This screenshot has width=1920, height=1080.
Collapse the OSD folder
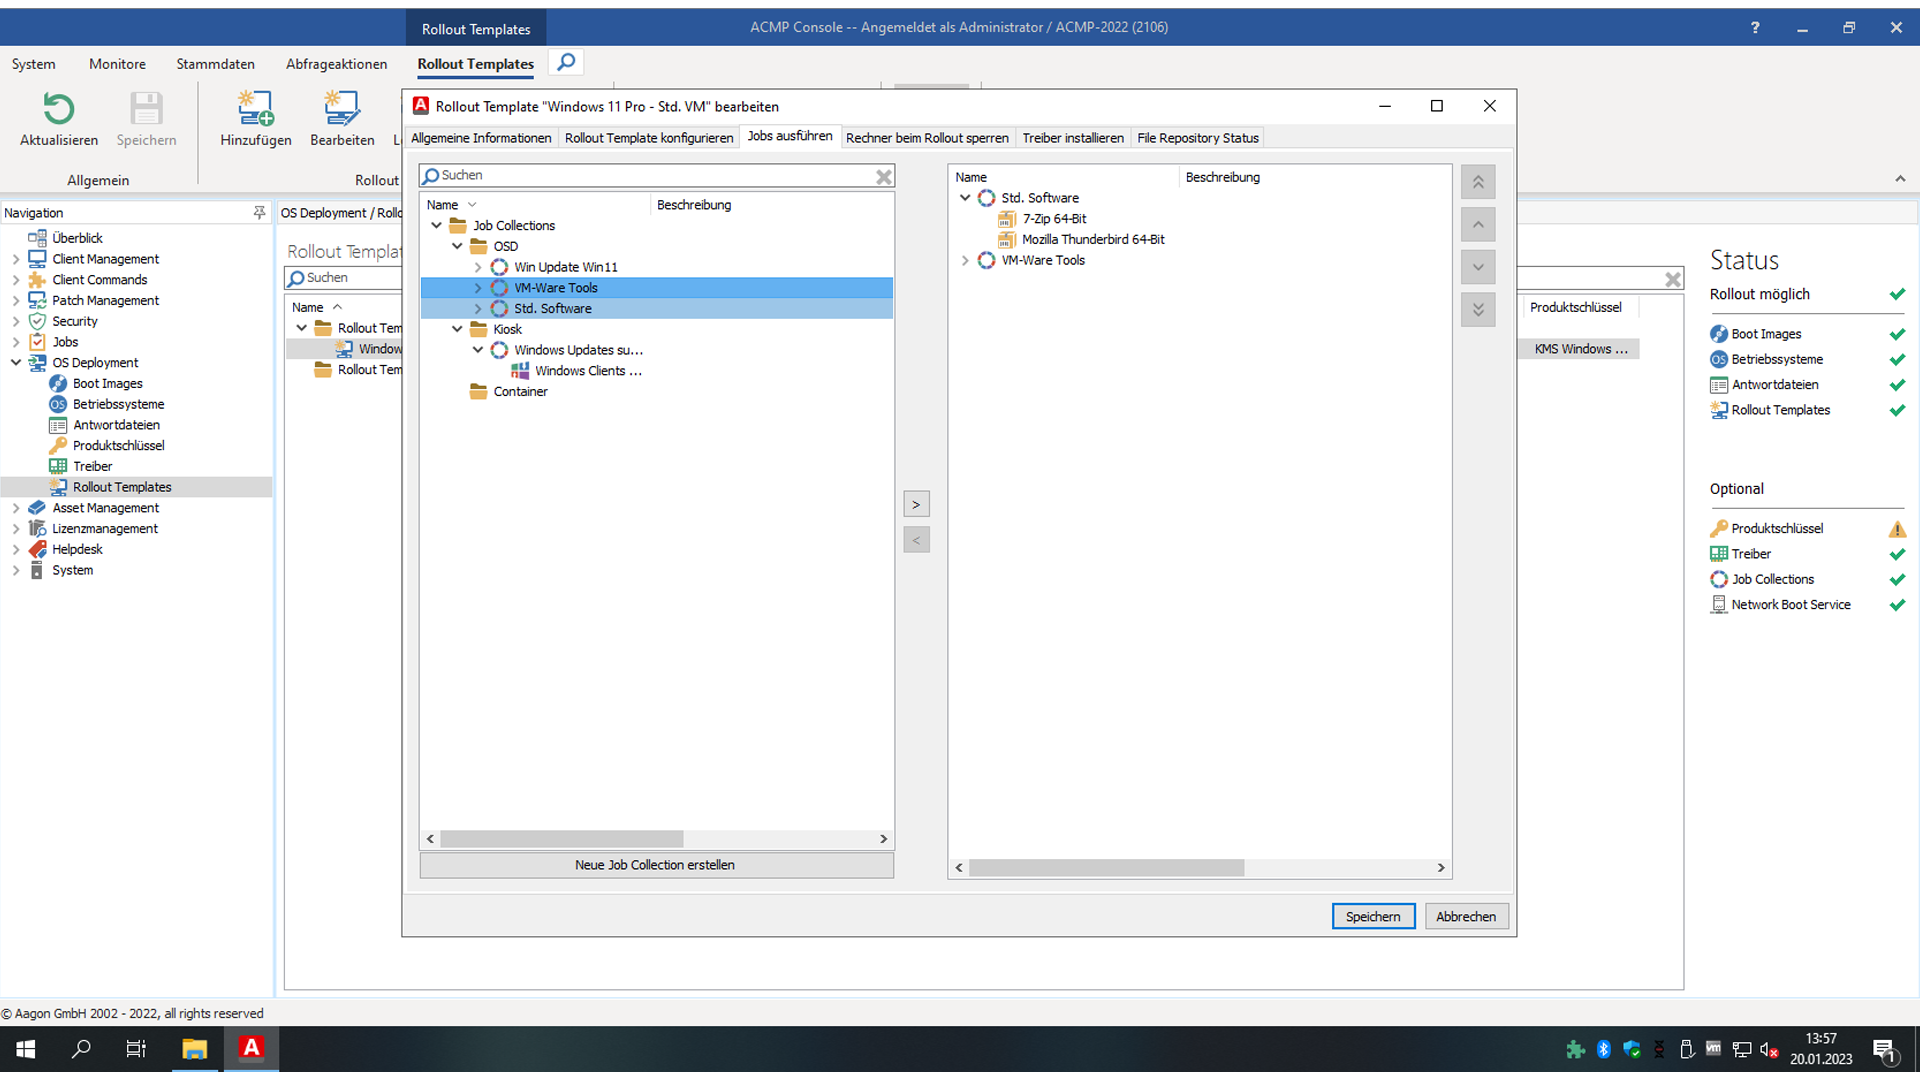click(457, 246)
